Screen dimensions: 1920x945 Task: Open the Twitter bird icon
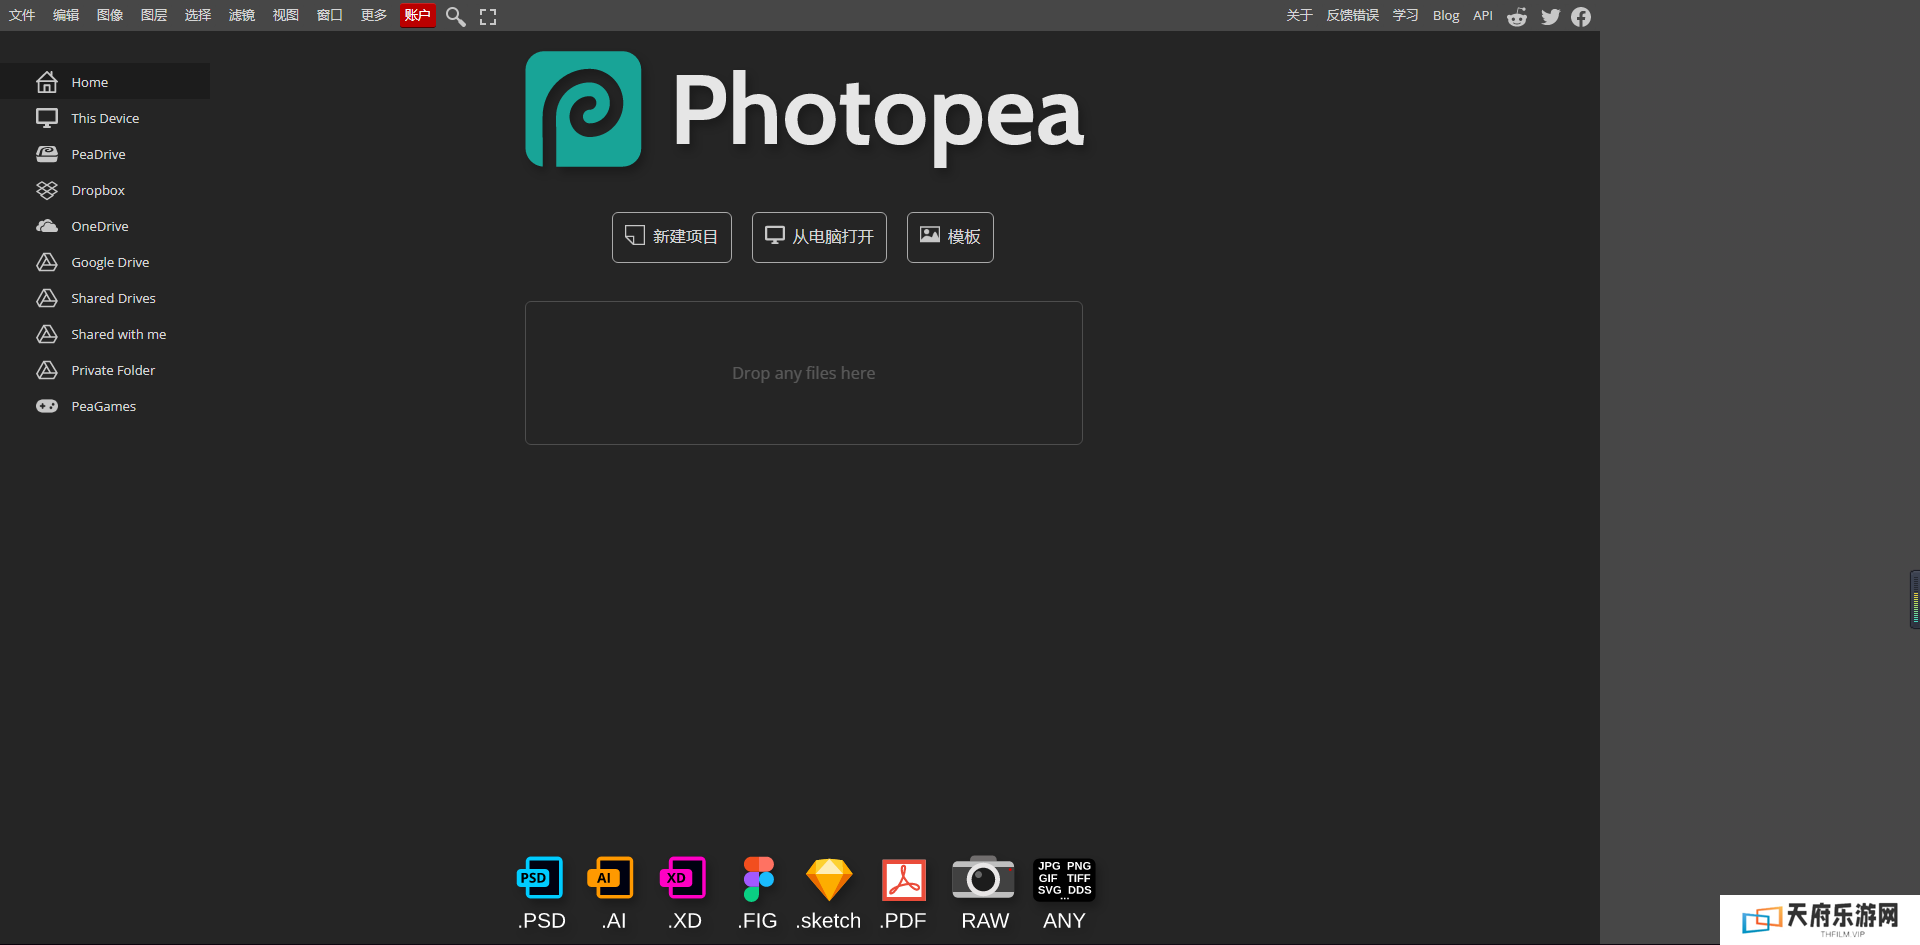click(1550, 16)
